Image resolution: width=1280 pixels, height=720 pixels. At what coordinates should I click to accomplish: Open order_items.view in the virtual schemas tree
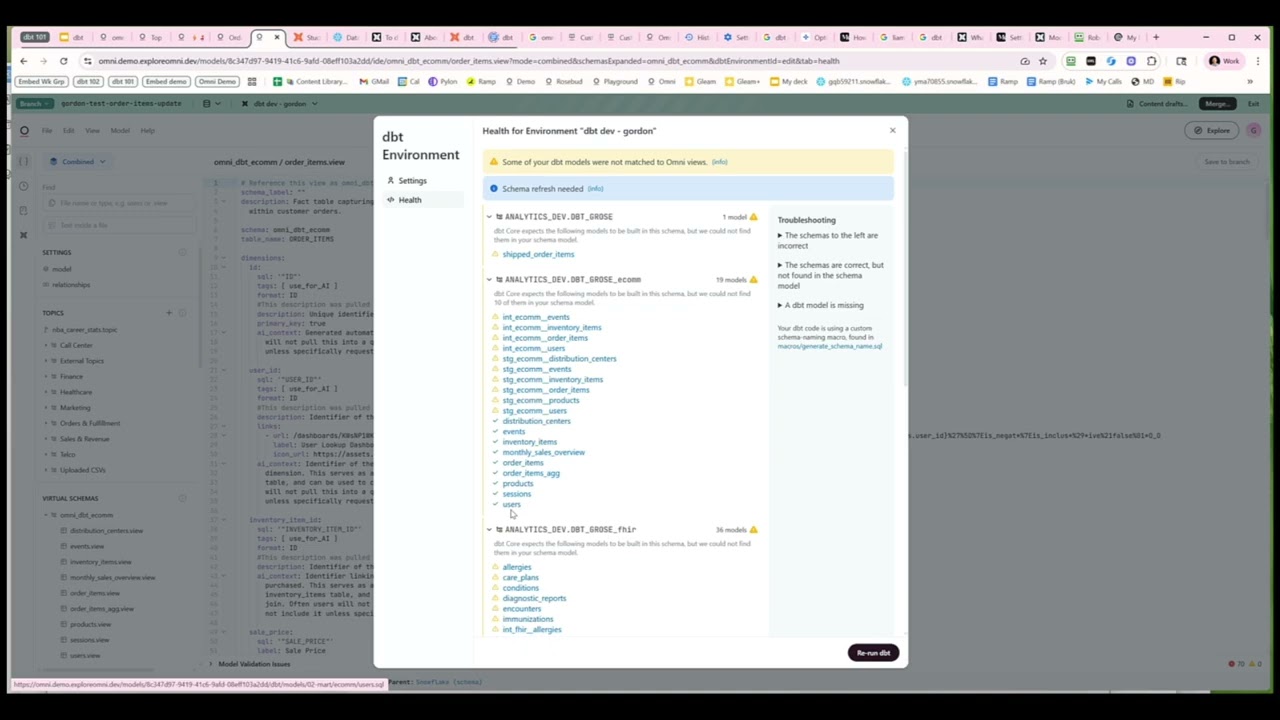(94, 593)
